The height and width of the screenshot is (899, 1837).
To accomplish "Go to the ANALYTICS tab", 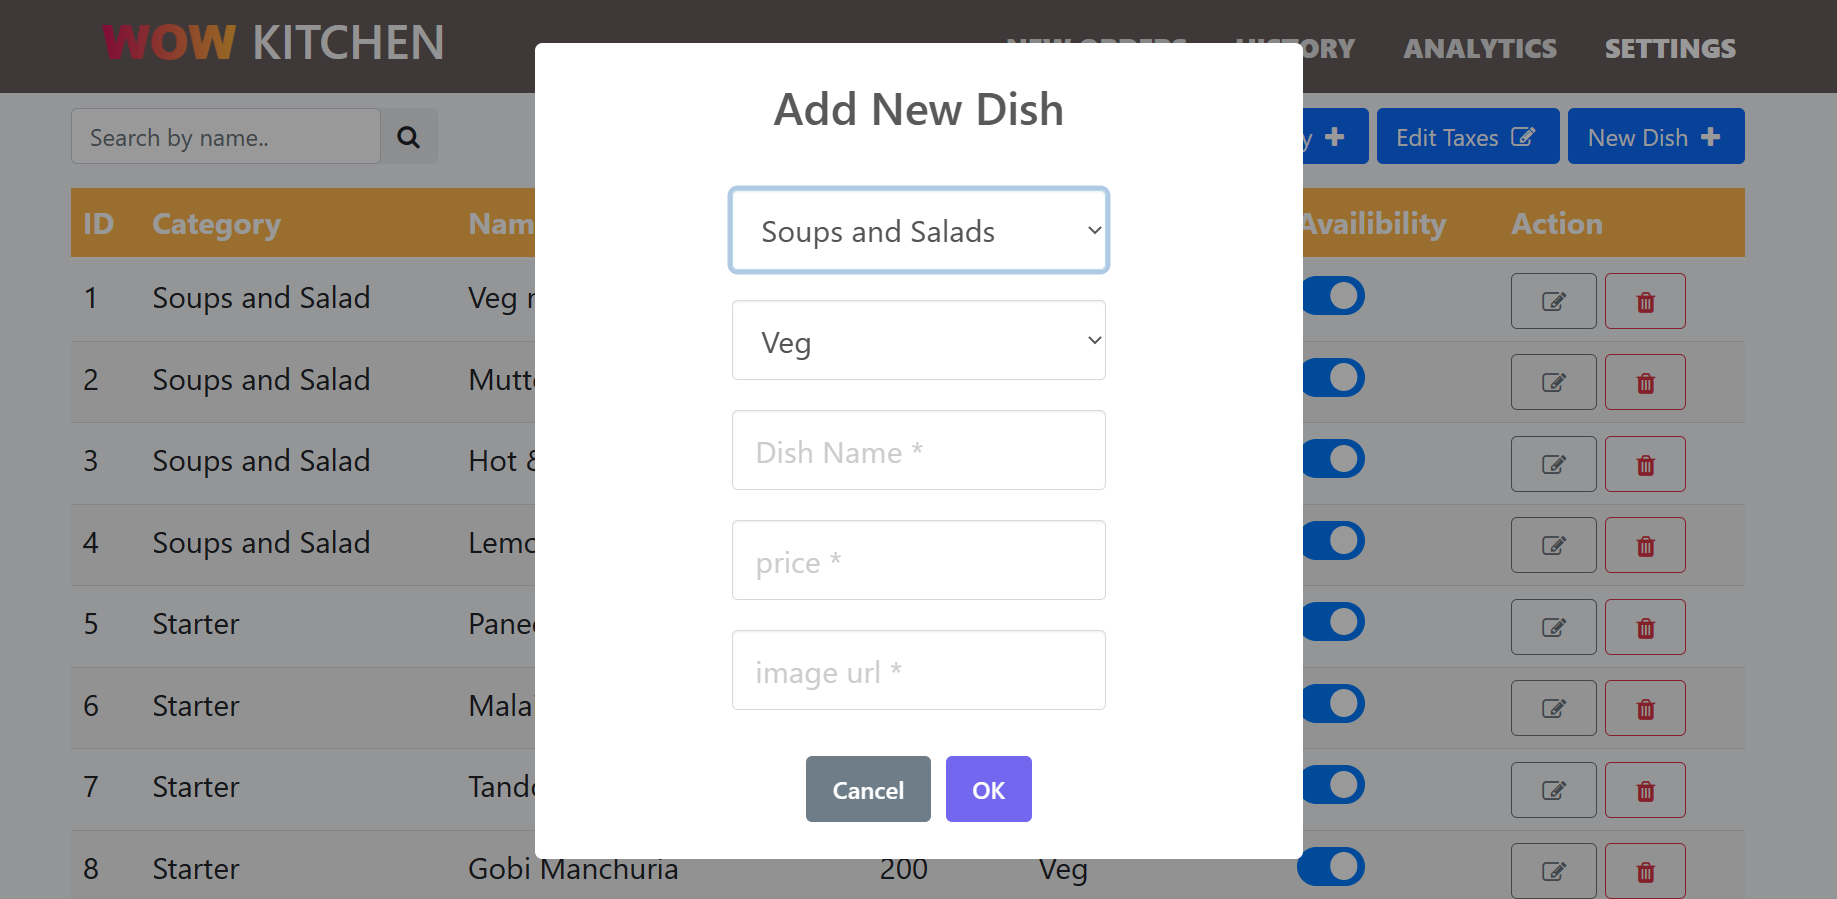I will [1480, 47].
